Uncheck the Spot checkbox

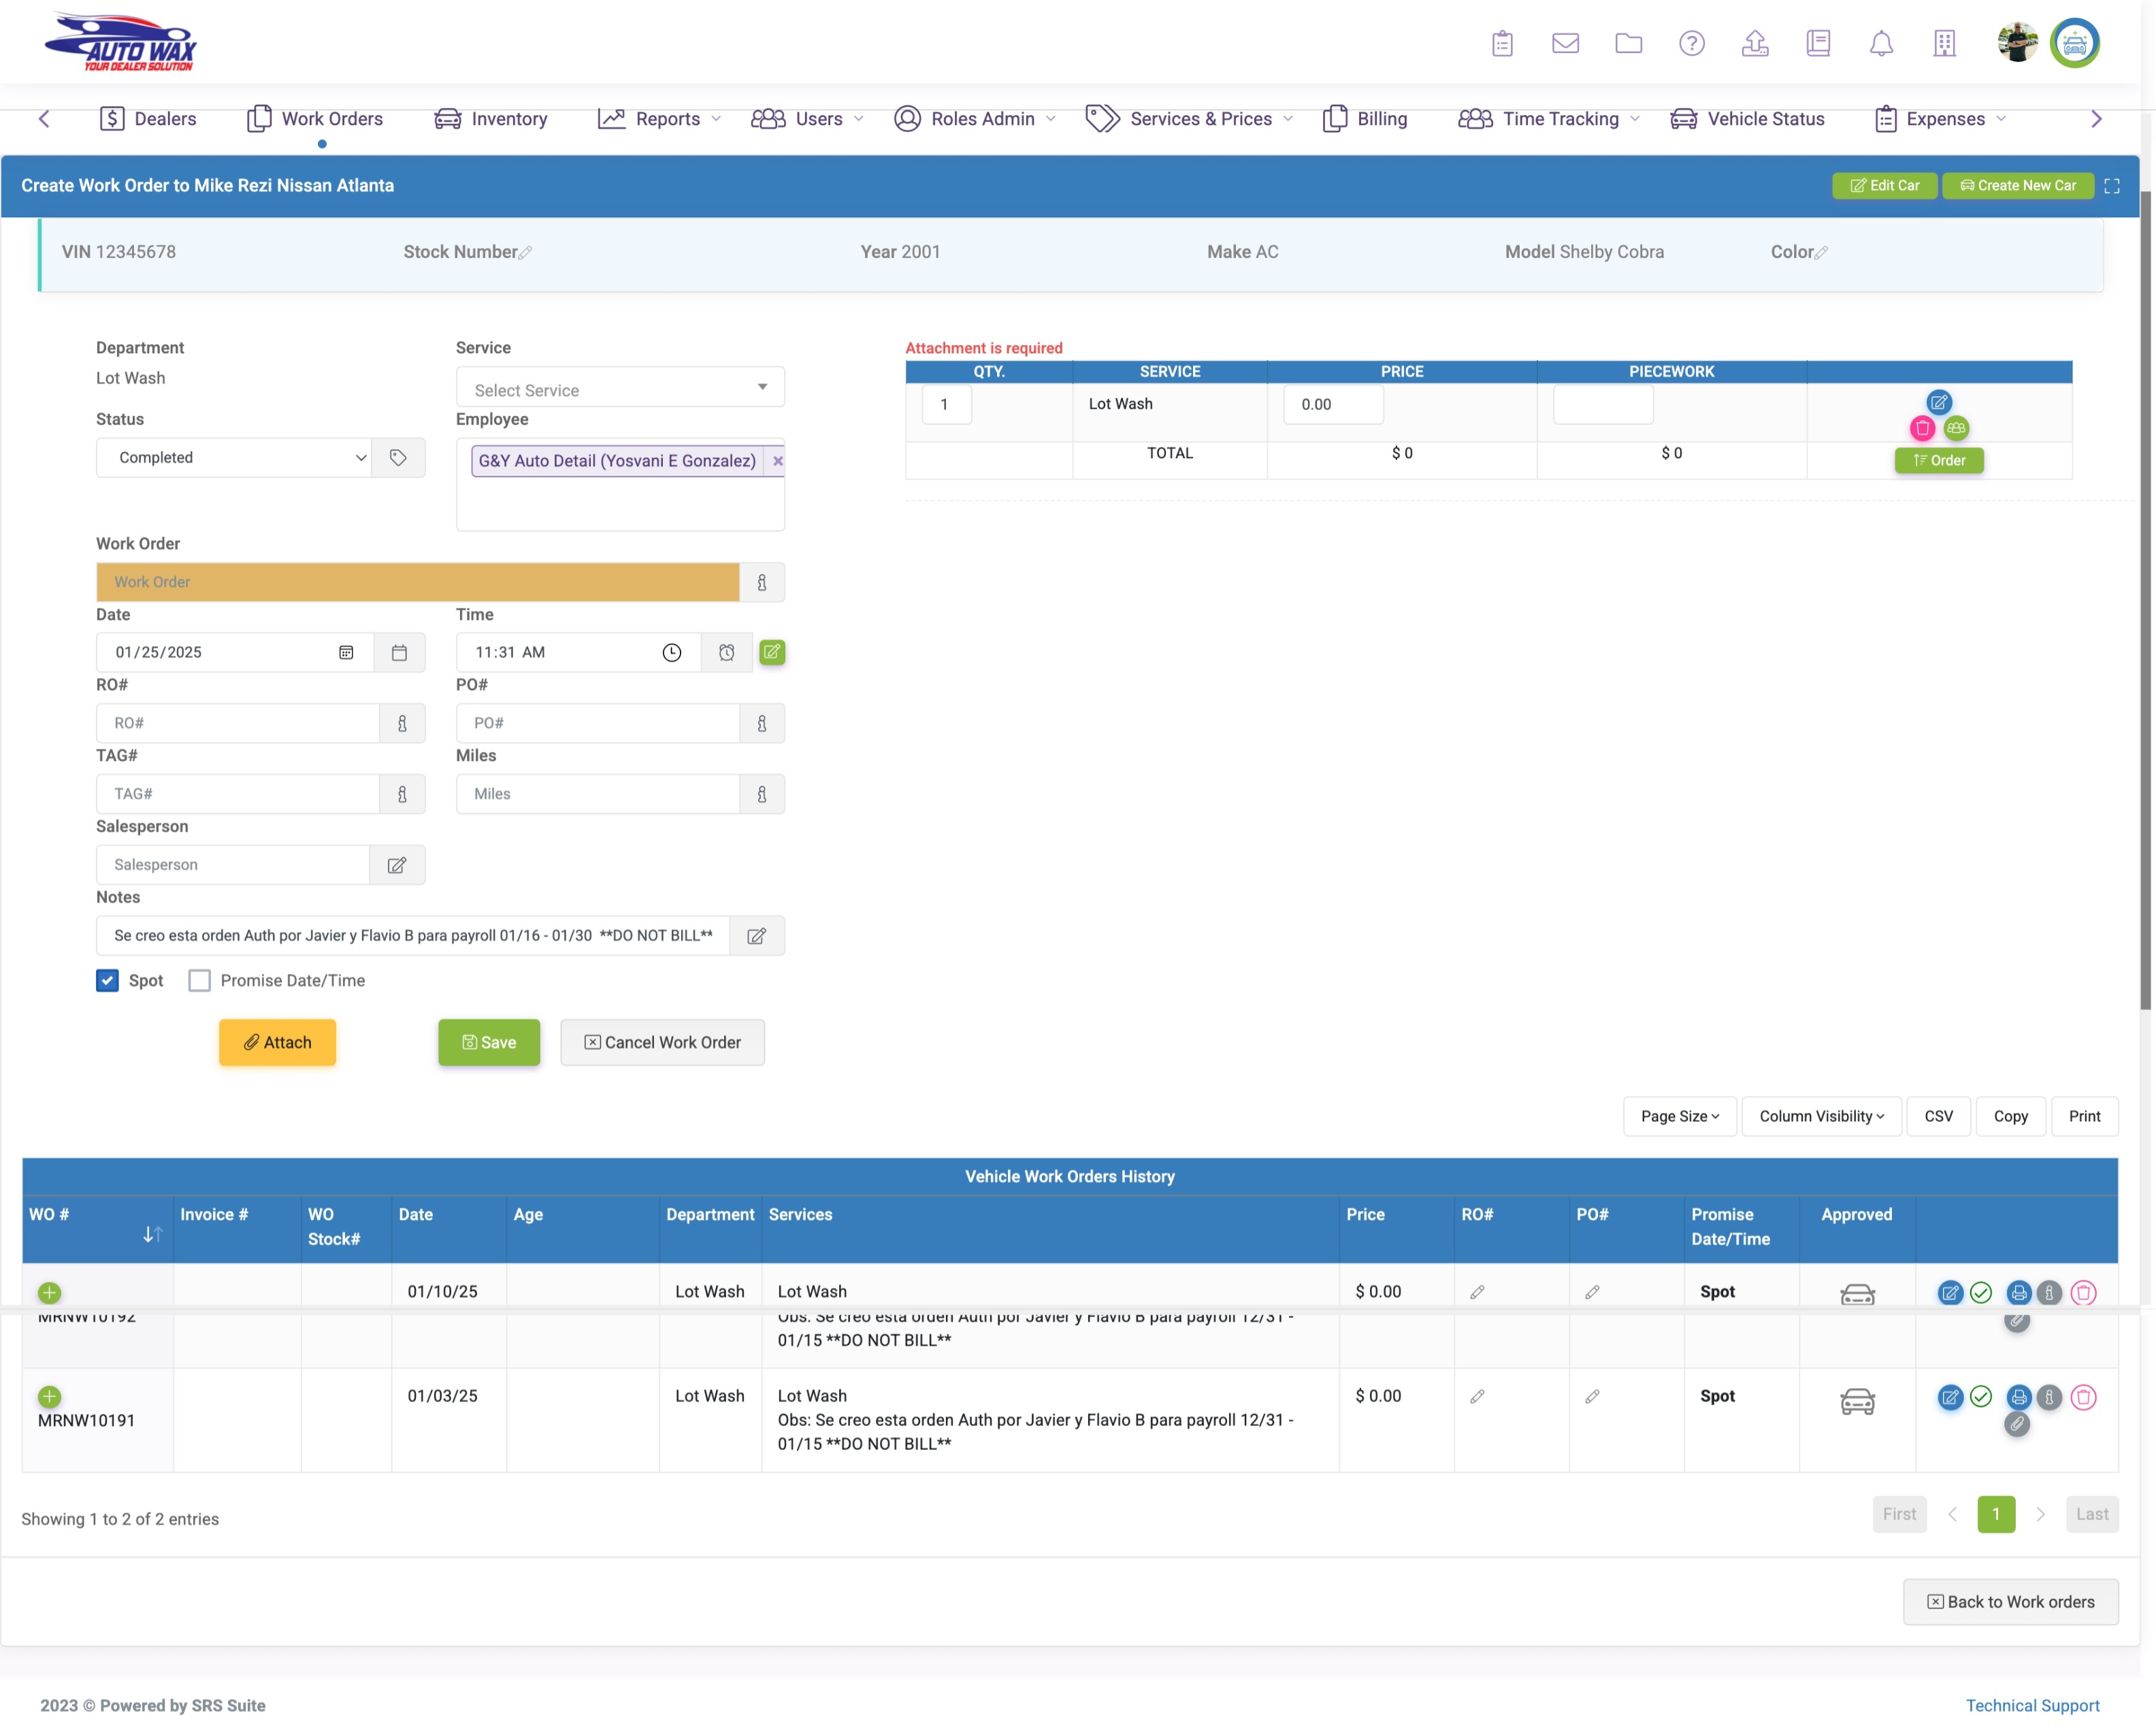point(107,981)
